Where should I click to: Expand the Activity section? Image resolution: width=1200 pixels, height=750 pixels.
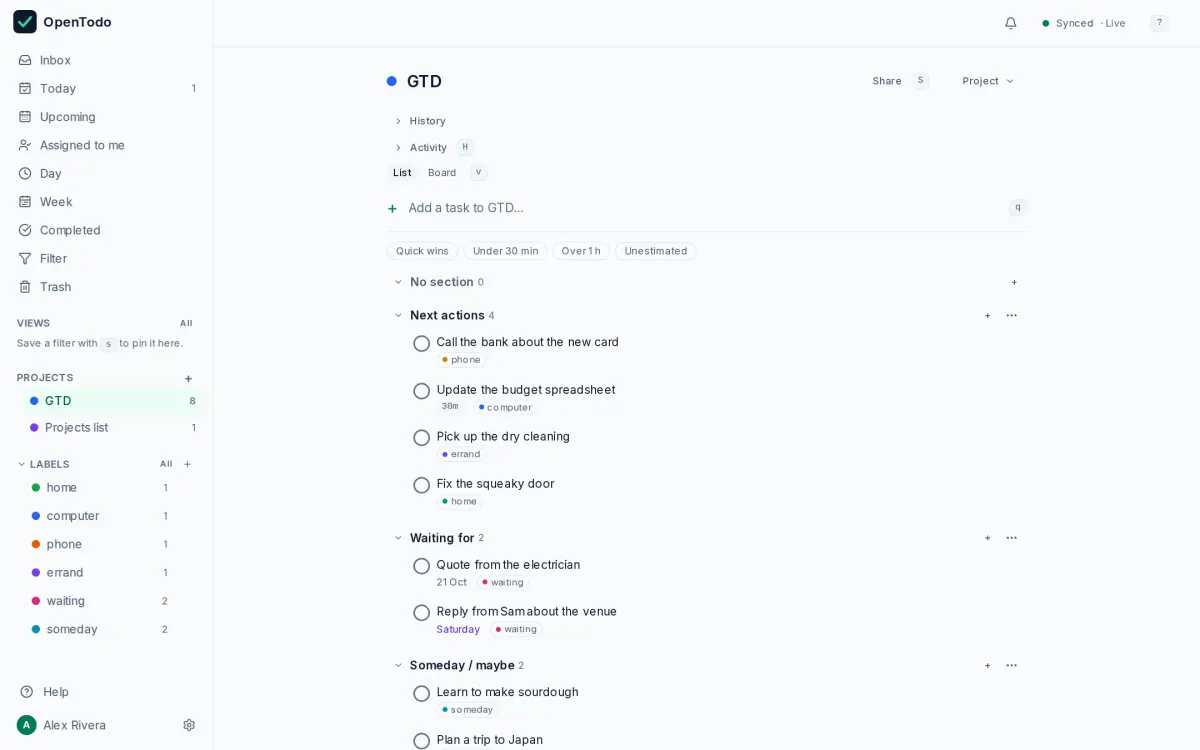(x=420, y=147)
